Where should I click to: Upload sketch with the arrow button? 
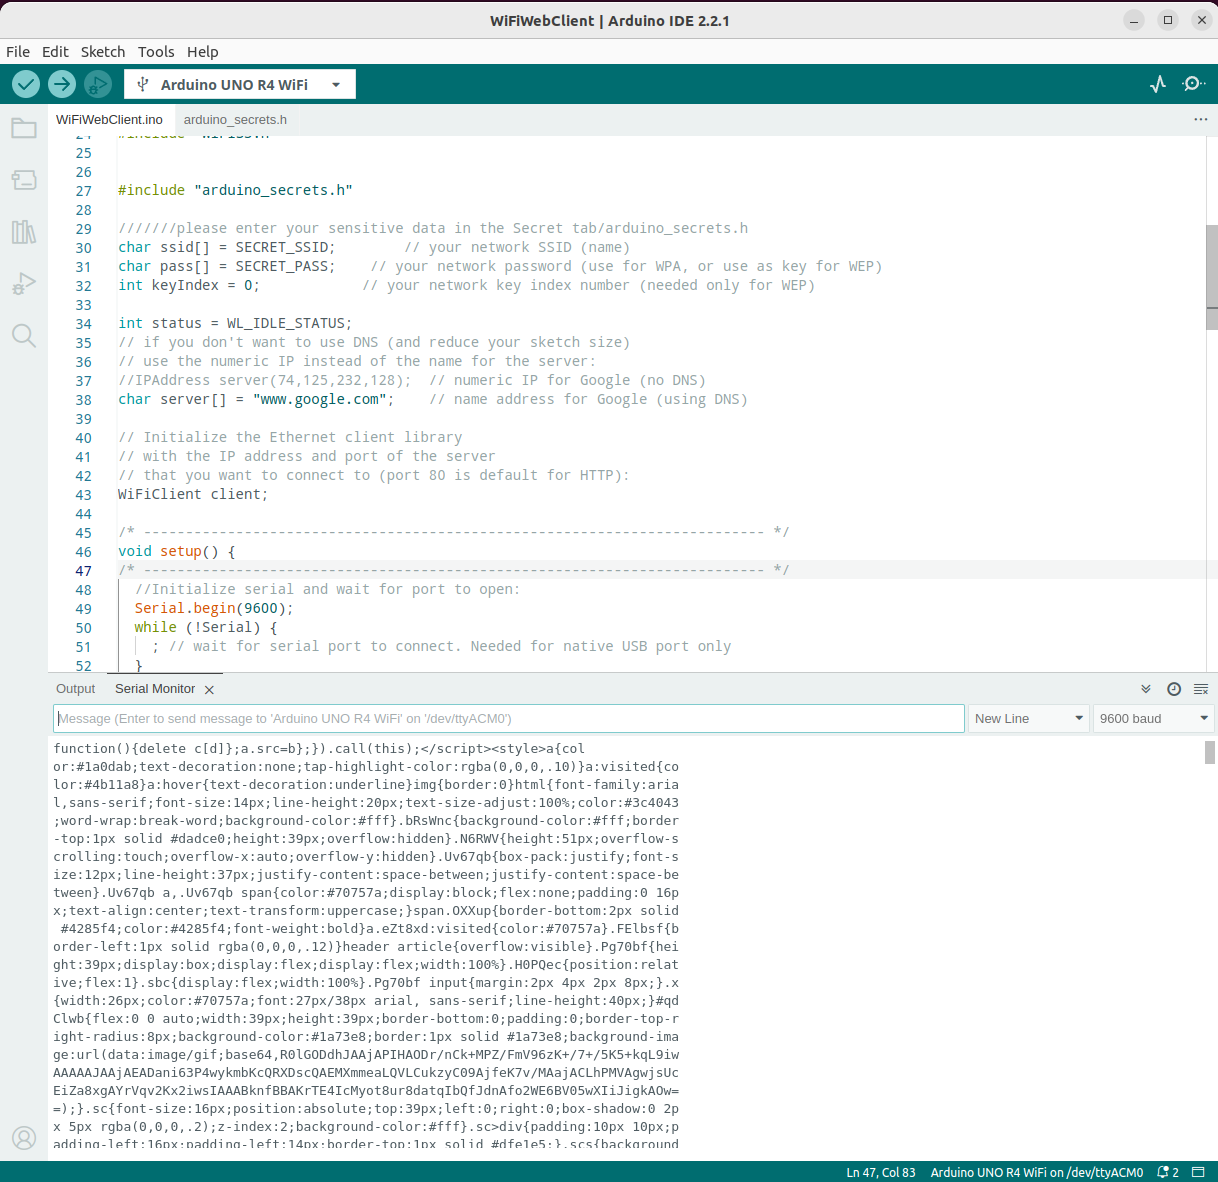[62, 84]
